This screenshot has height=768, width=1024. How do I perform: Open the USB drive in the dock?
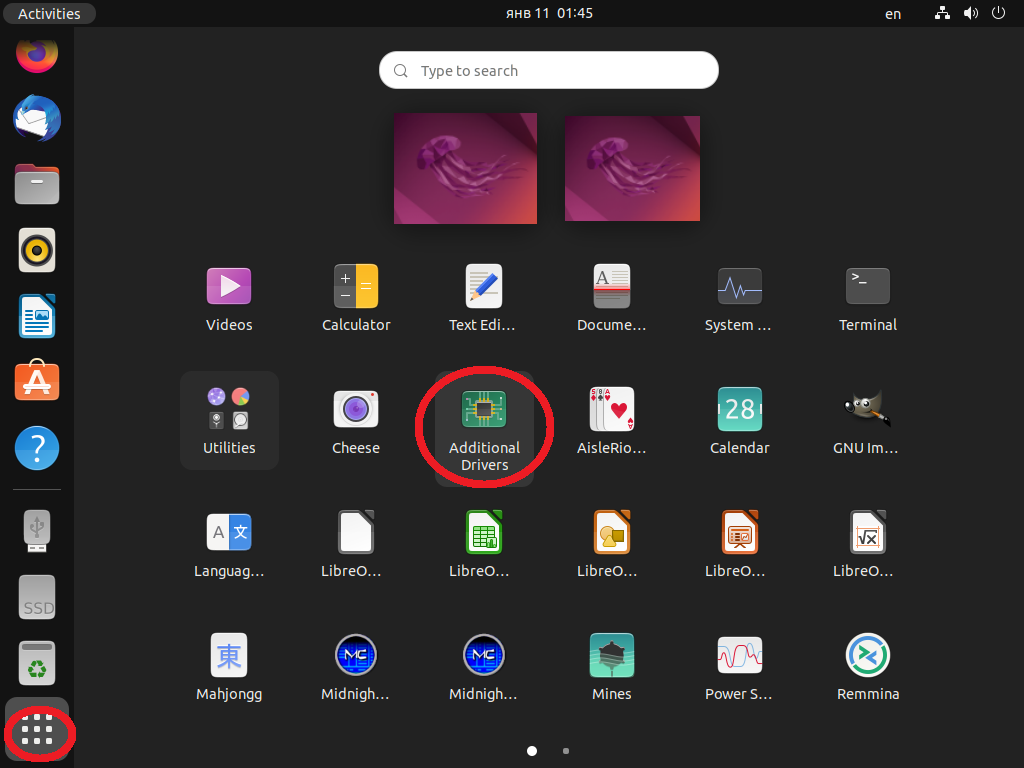coord(37,530)
